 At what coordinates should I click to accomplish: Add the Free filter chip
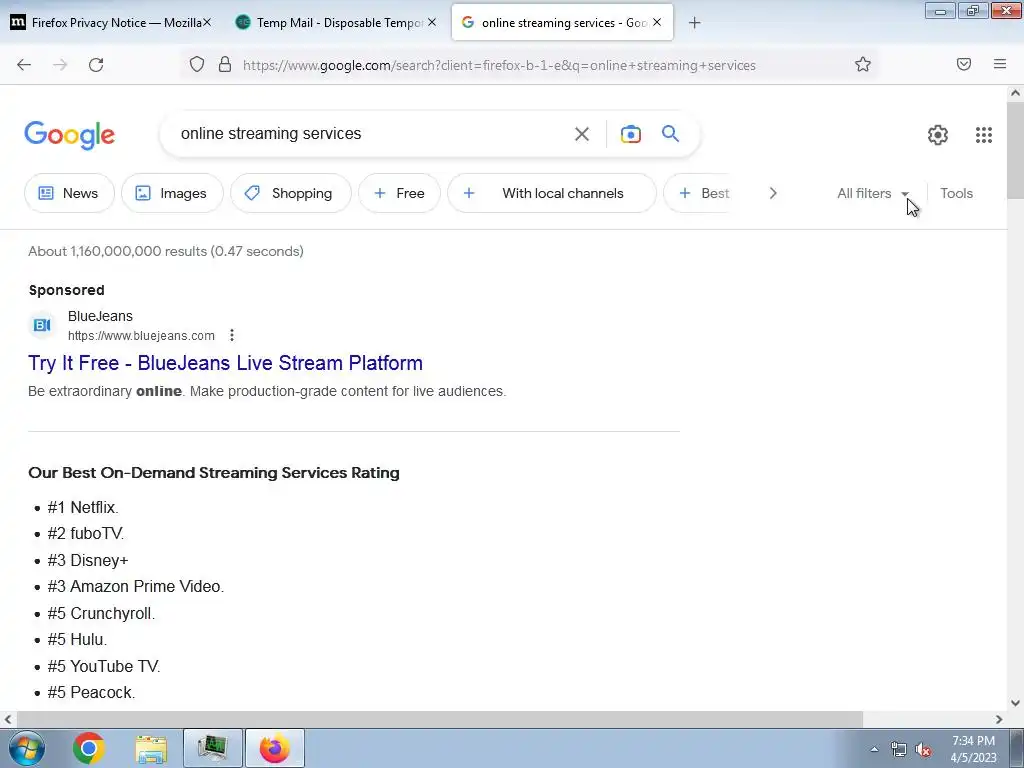(399, 193)
